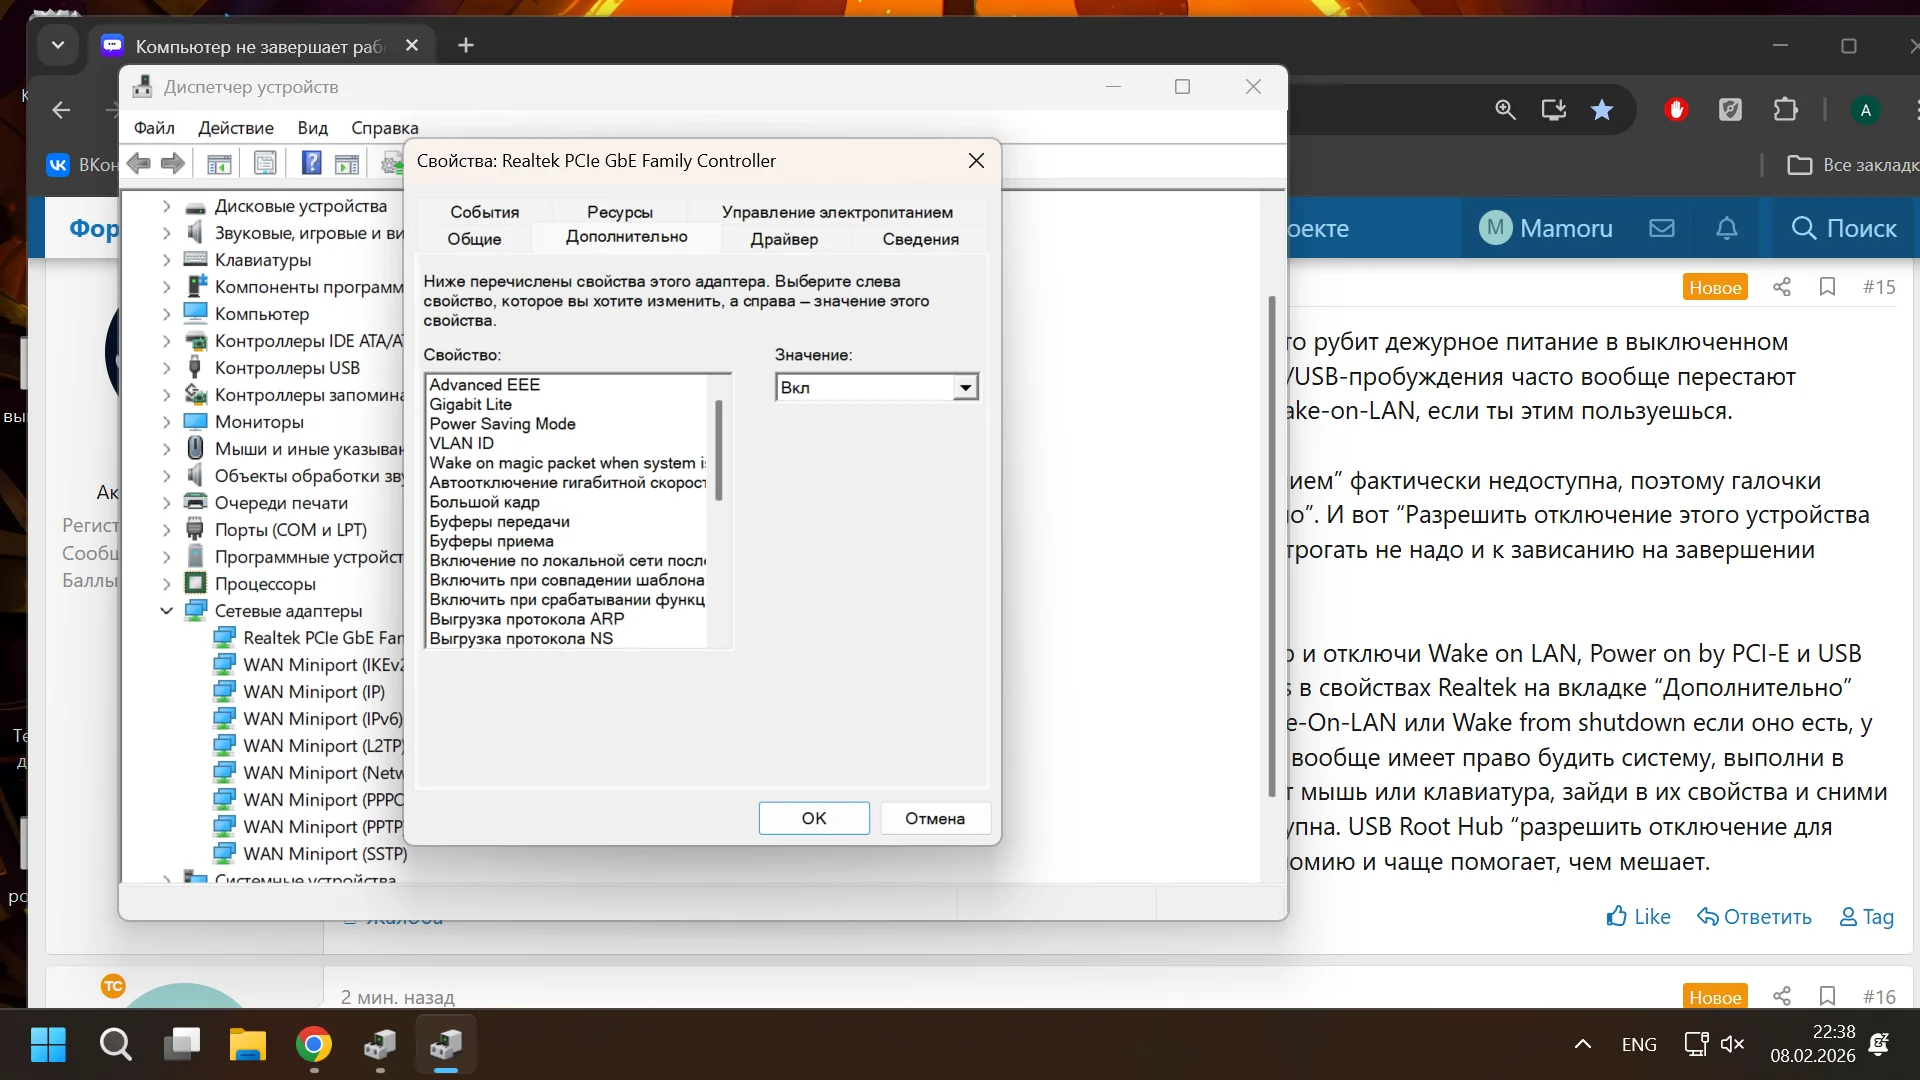The width and height of the screenshot is (1920, 1080).
Task: Open the Chrome extensions puzzle icon
Action: point(1785,110)
